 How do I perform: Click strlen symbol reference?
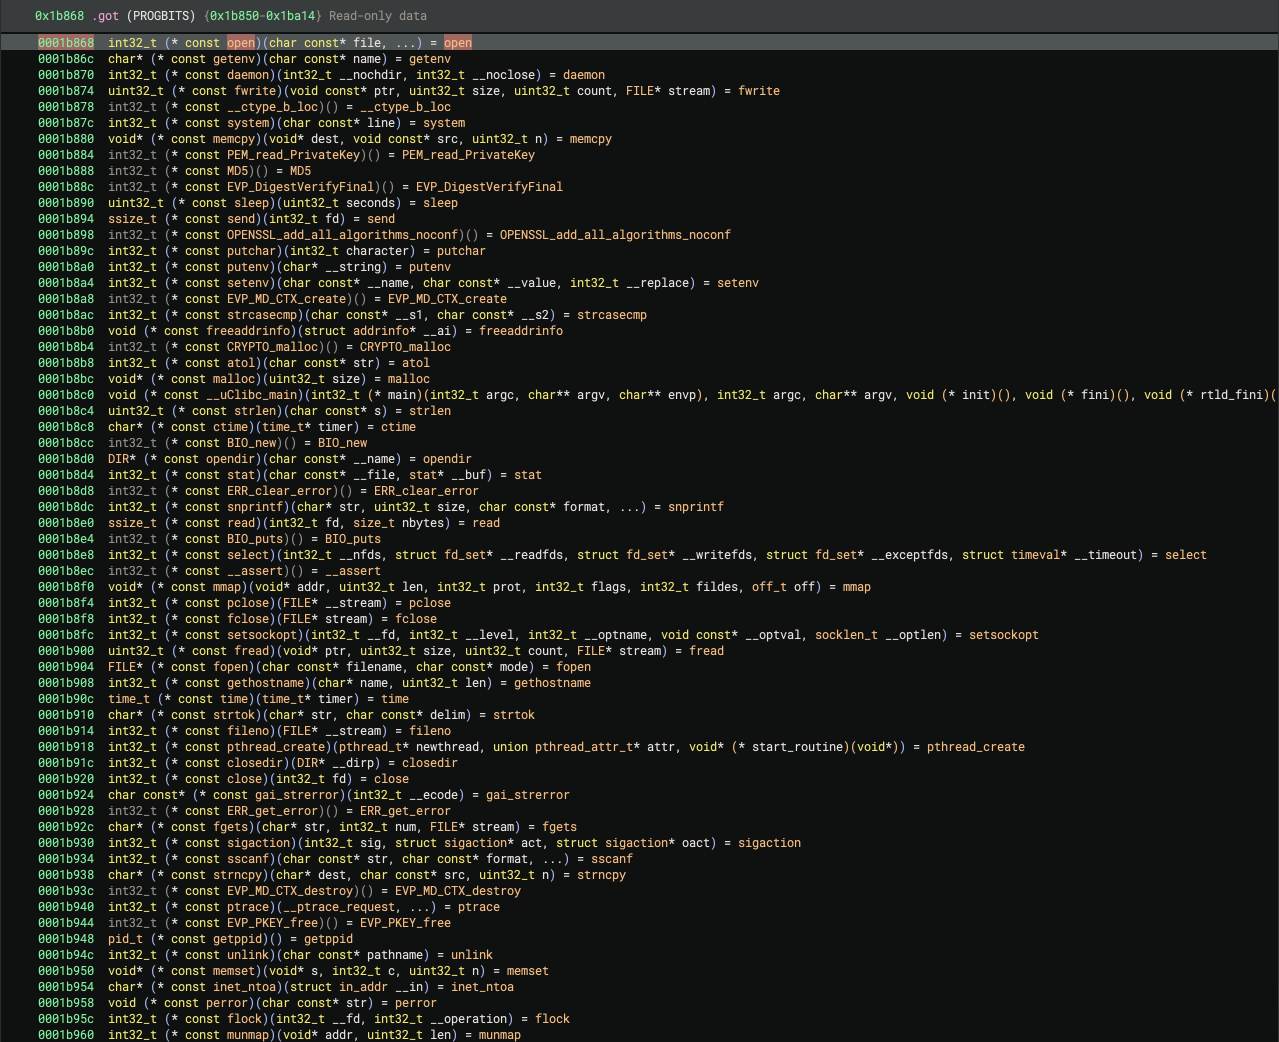[x=430, y=411]
